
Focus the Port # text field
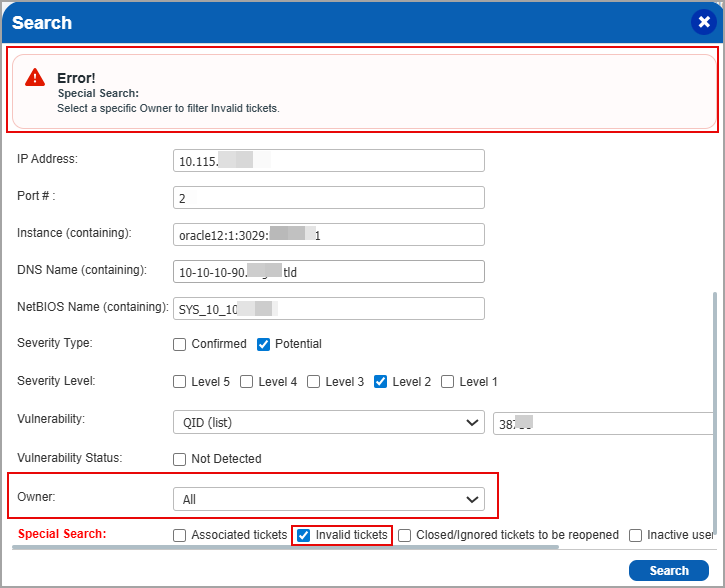click(328, 198)
